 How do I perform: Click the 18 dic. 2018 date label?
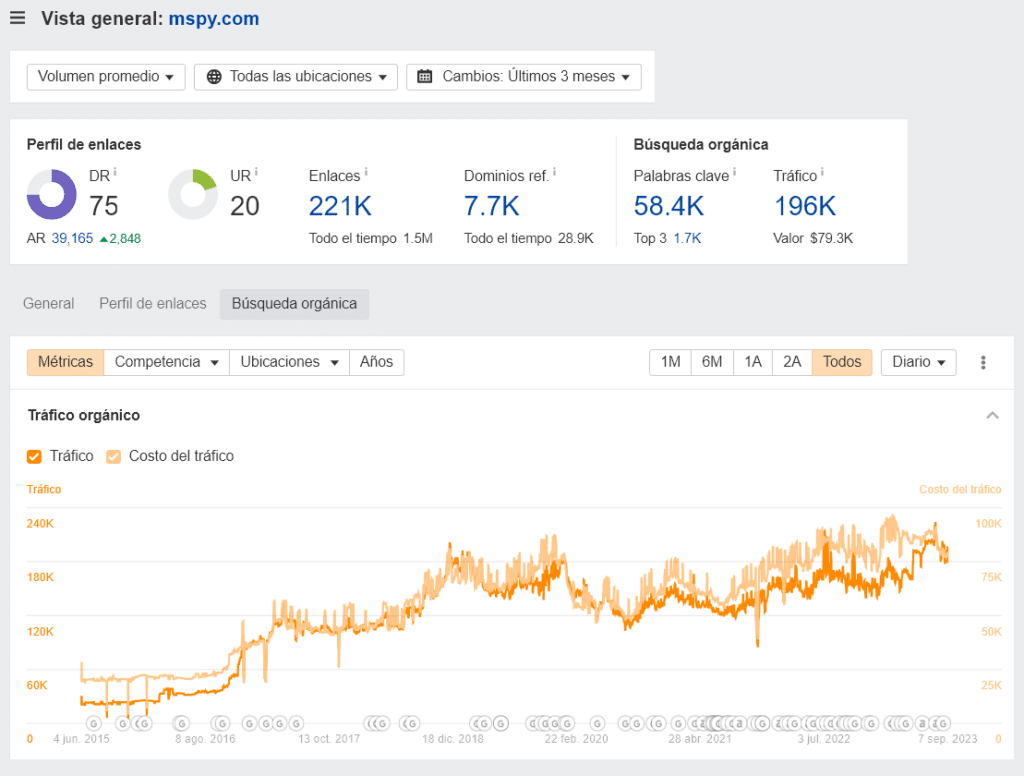point(453,739)
